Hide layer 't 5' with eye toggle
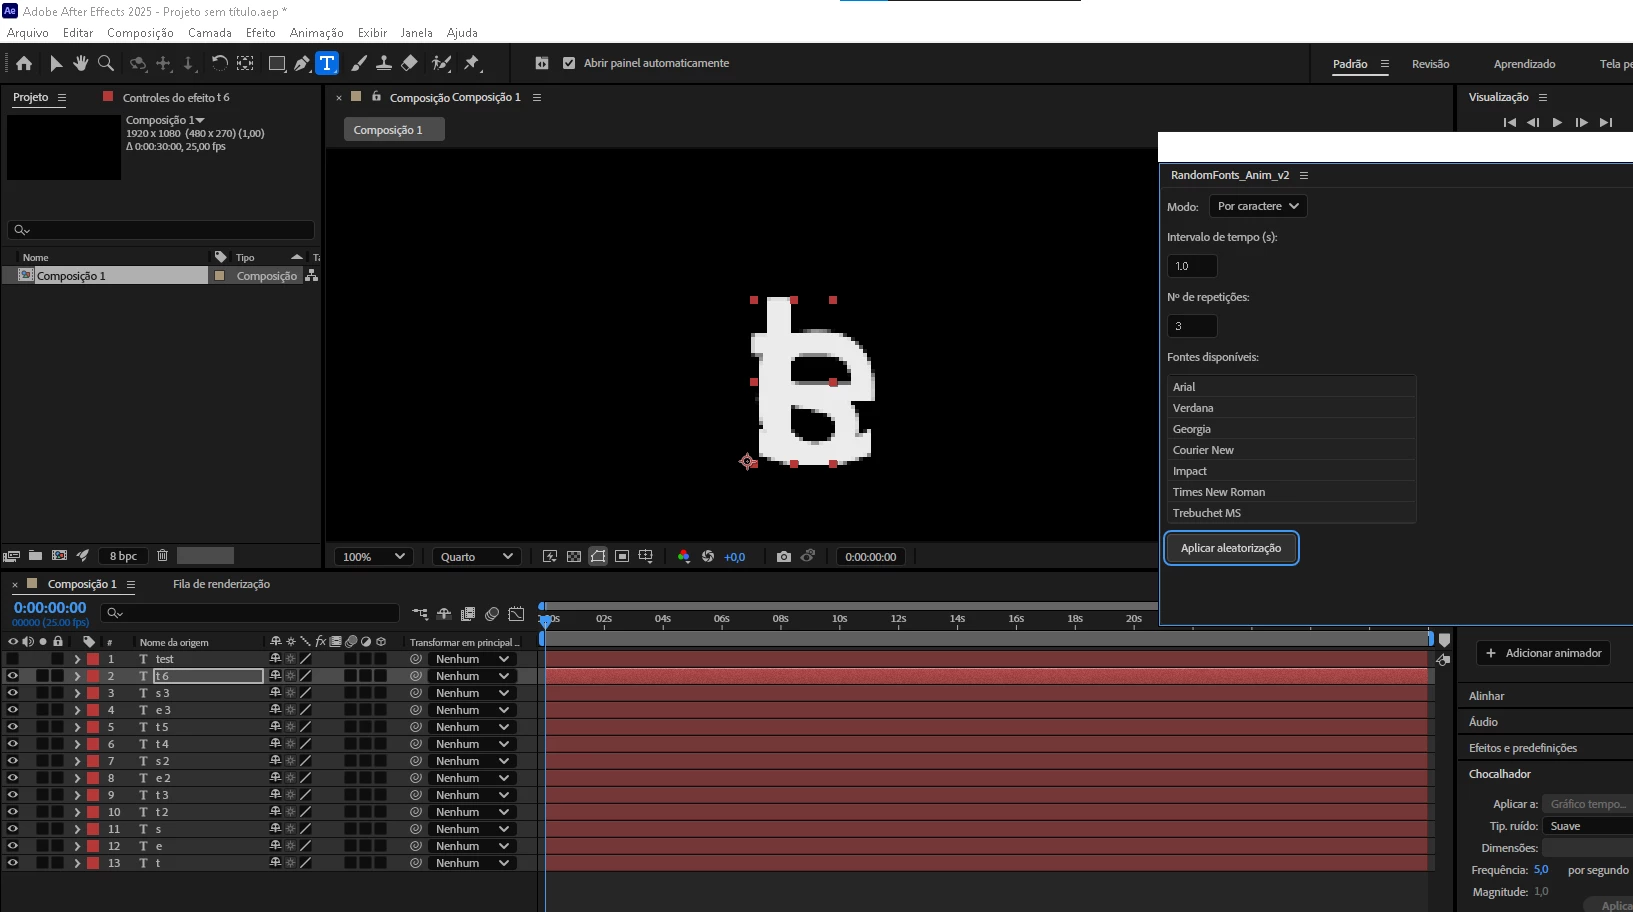 (x=13, y=727)
